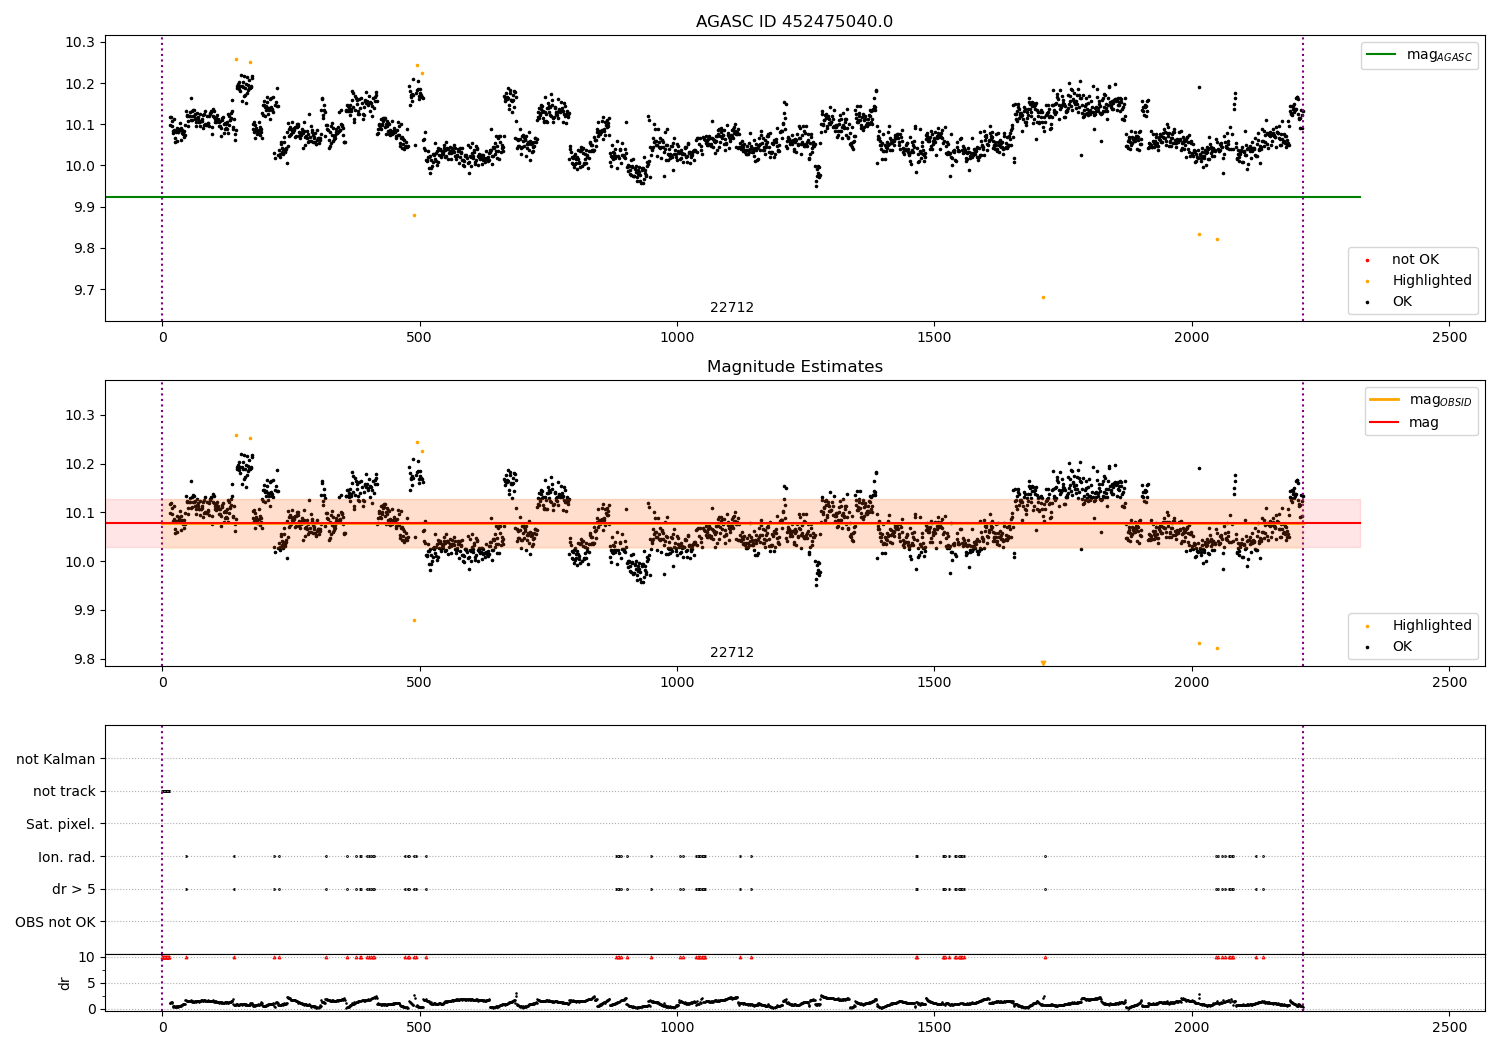Click the red line sample beside 'mag' legend entry
The width and height of the screenshot is (1500, 1050).
pyautogui.click(x=1385, y=423)
